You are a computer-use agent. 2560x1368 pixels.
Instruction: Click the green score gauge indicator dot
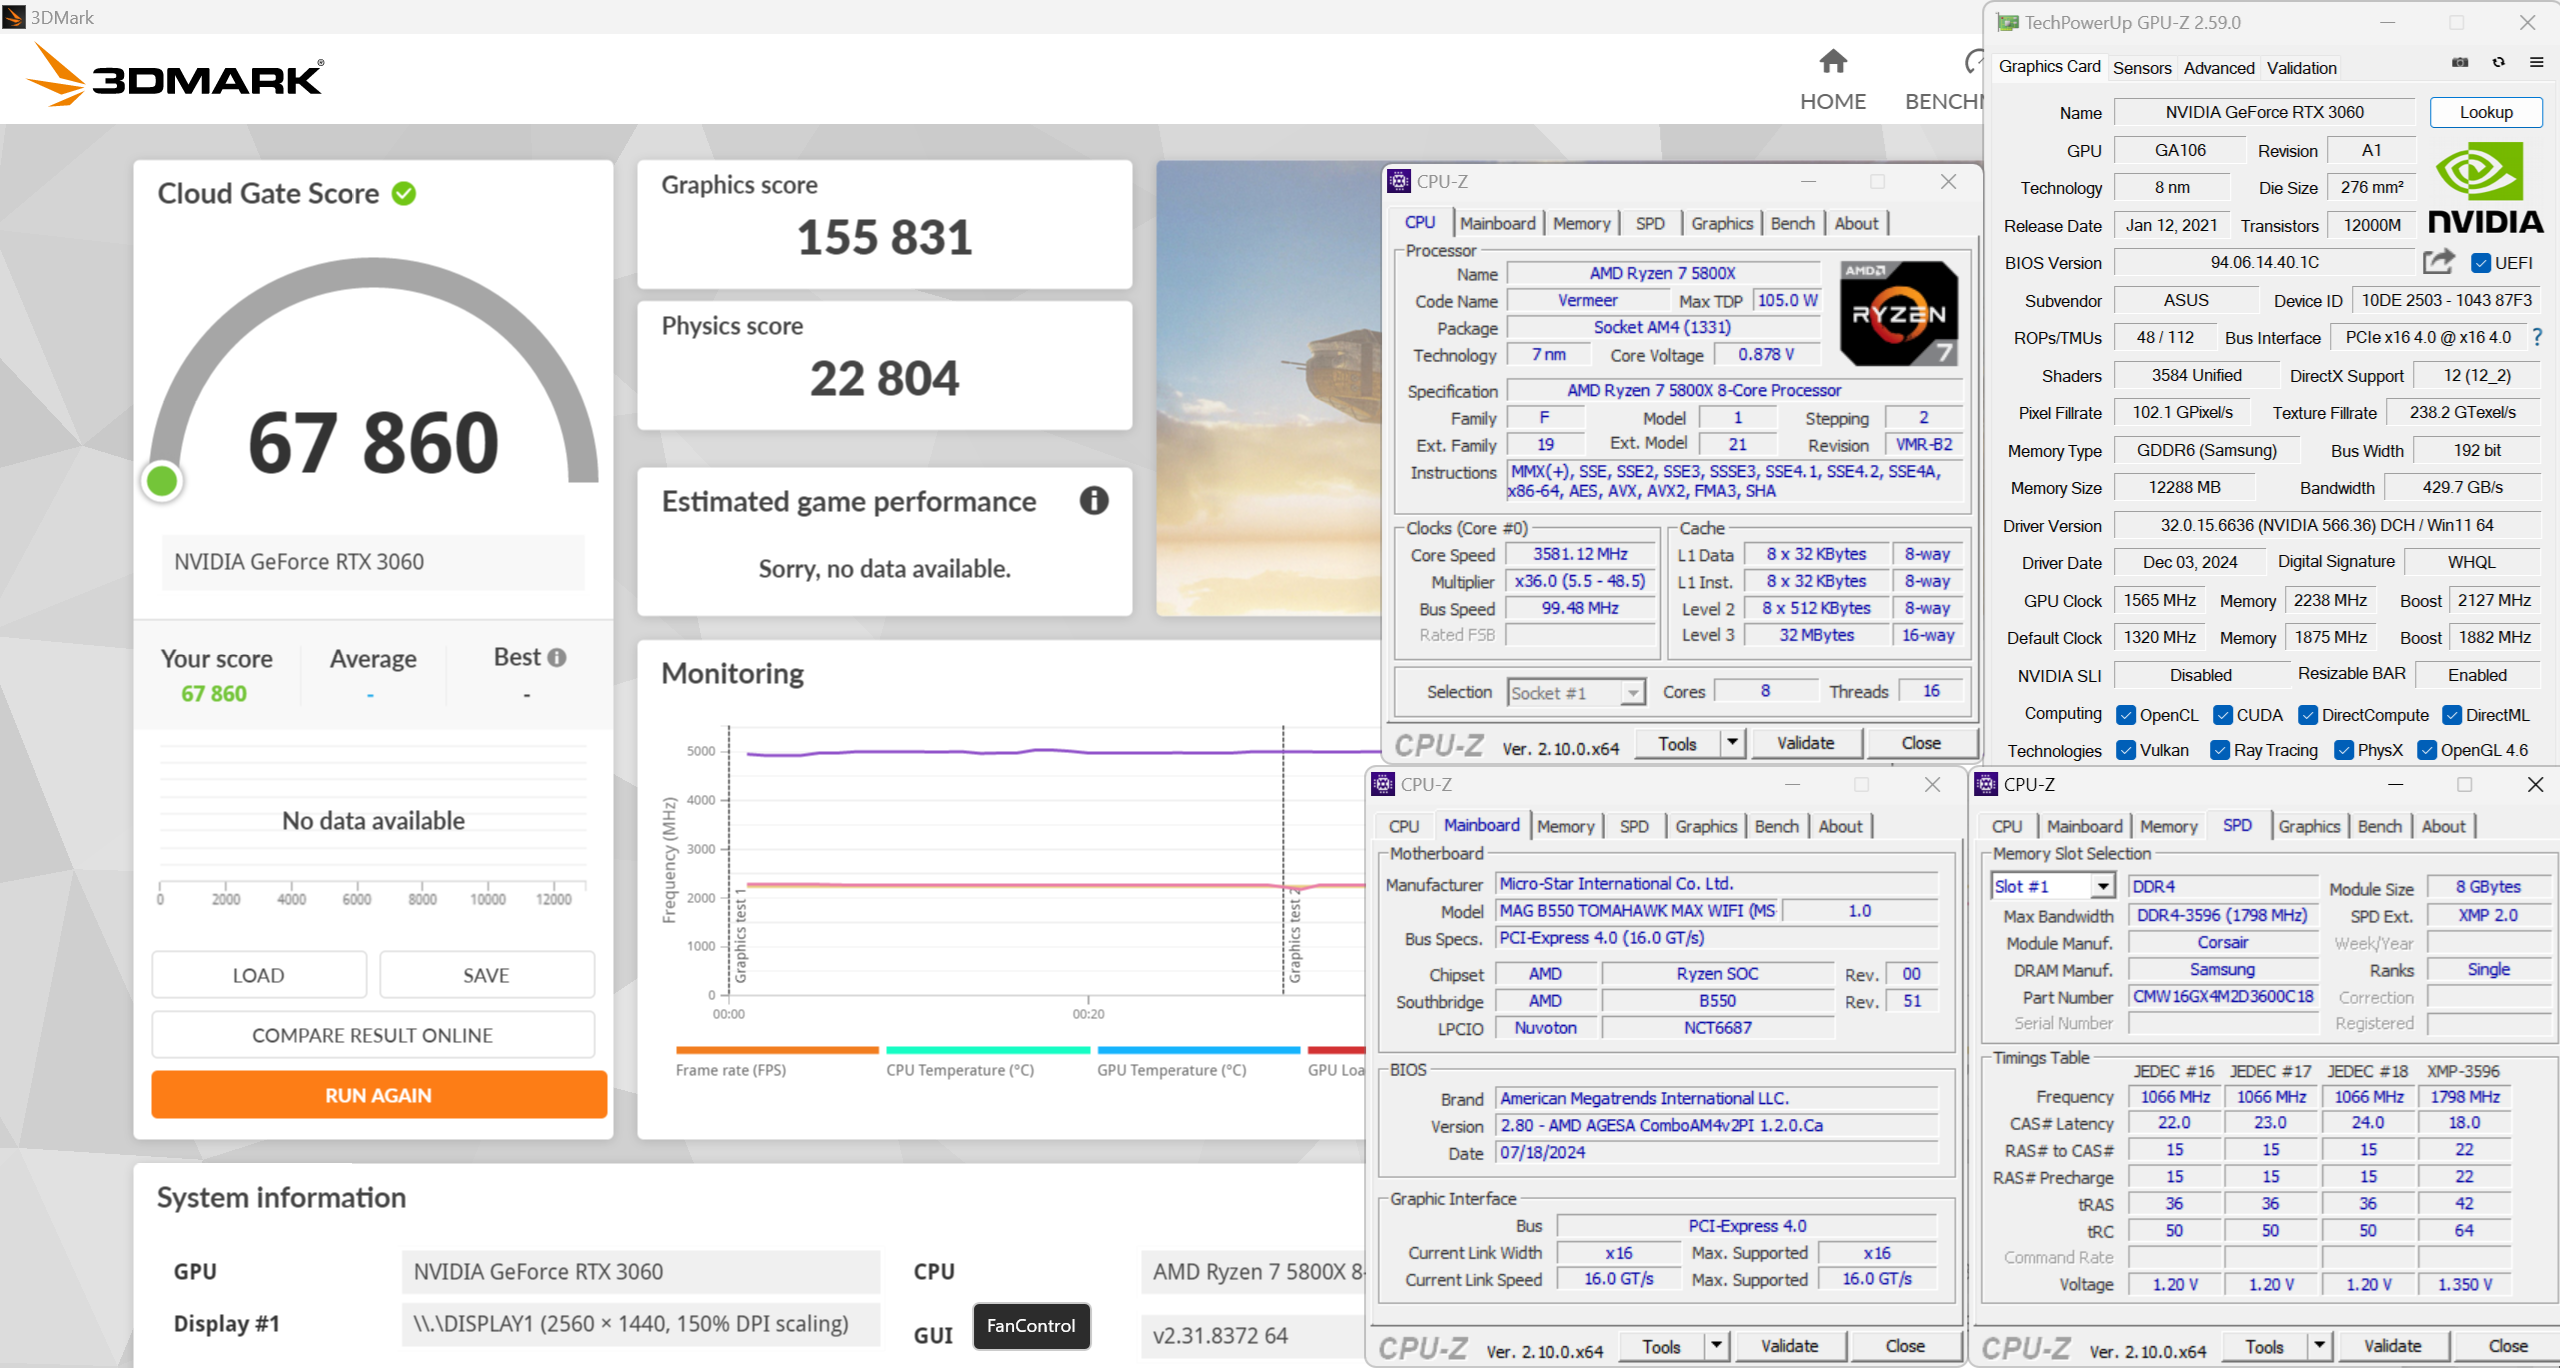point(162,481)
